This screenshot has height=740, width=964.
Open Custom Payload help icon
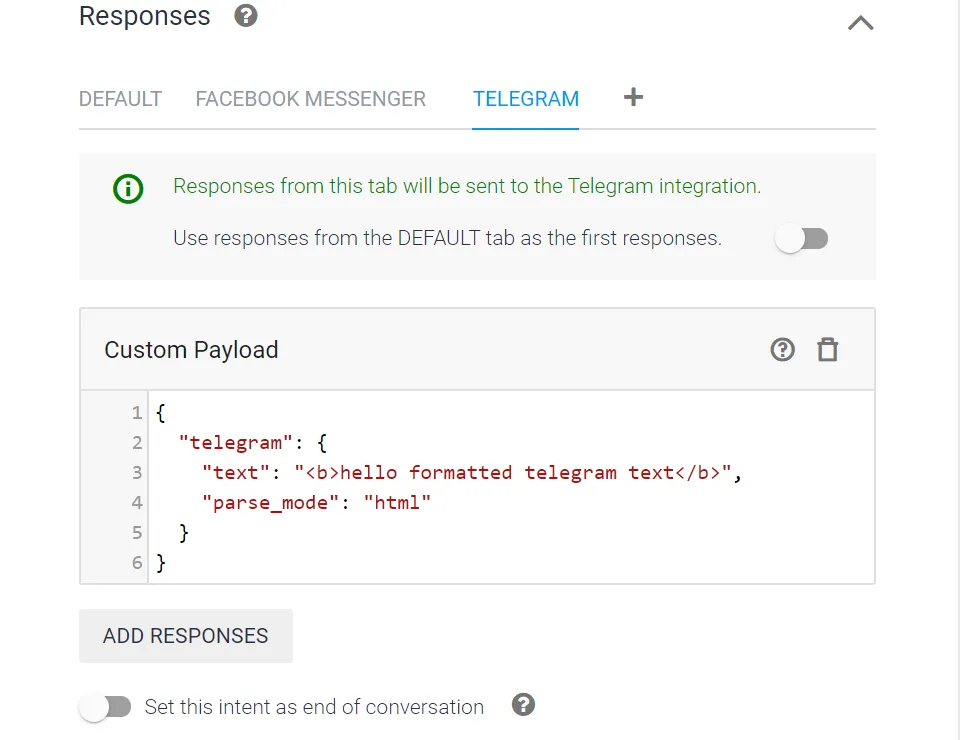click(782, 349)
